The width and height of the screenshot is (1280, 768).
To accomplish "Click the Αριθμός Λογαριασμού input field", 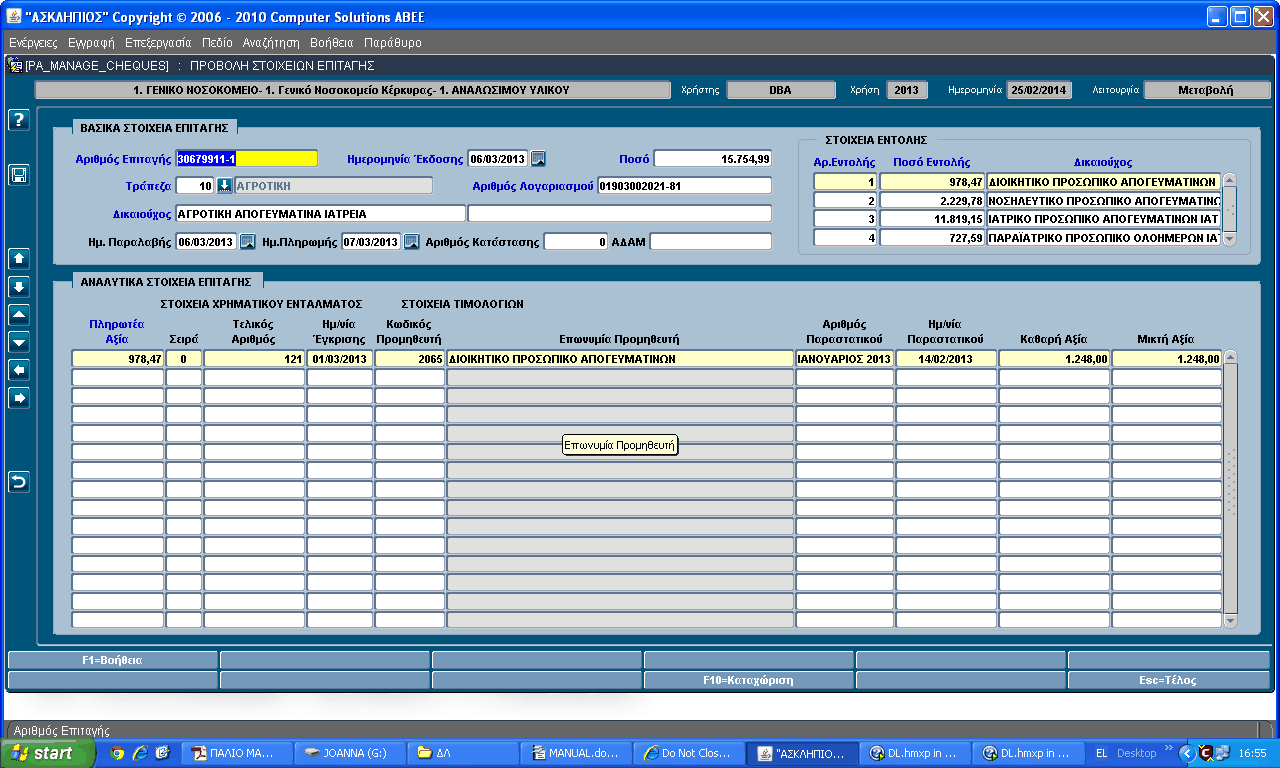I will click(x=684, y=185).
